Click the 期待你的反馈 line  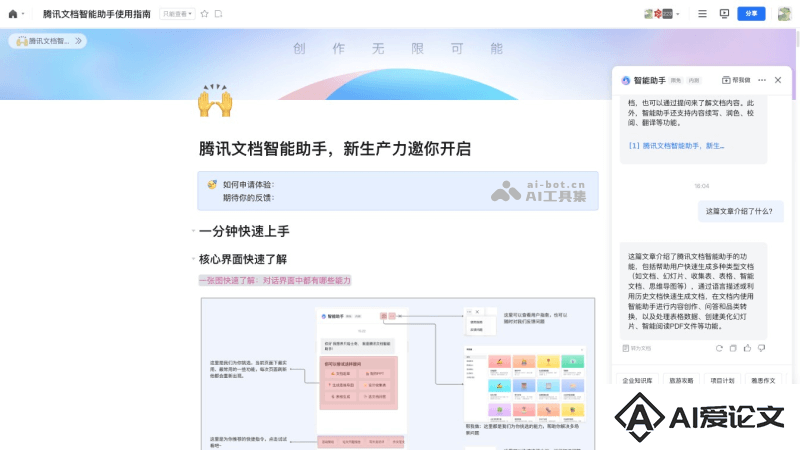[248, 197]
